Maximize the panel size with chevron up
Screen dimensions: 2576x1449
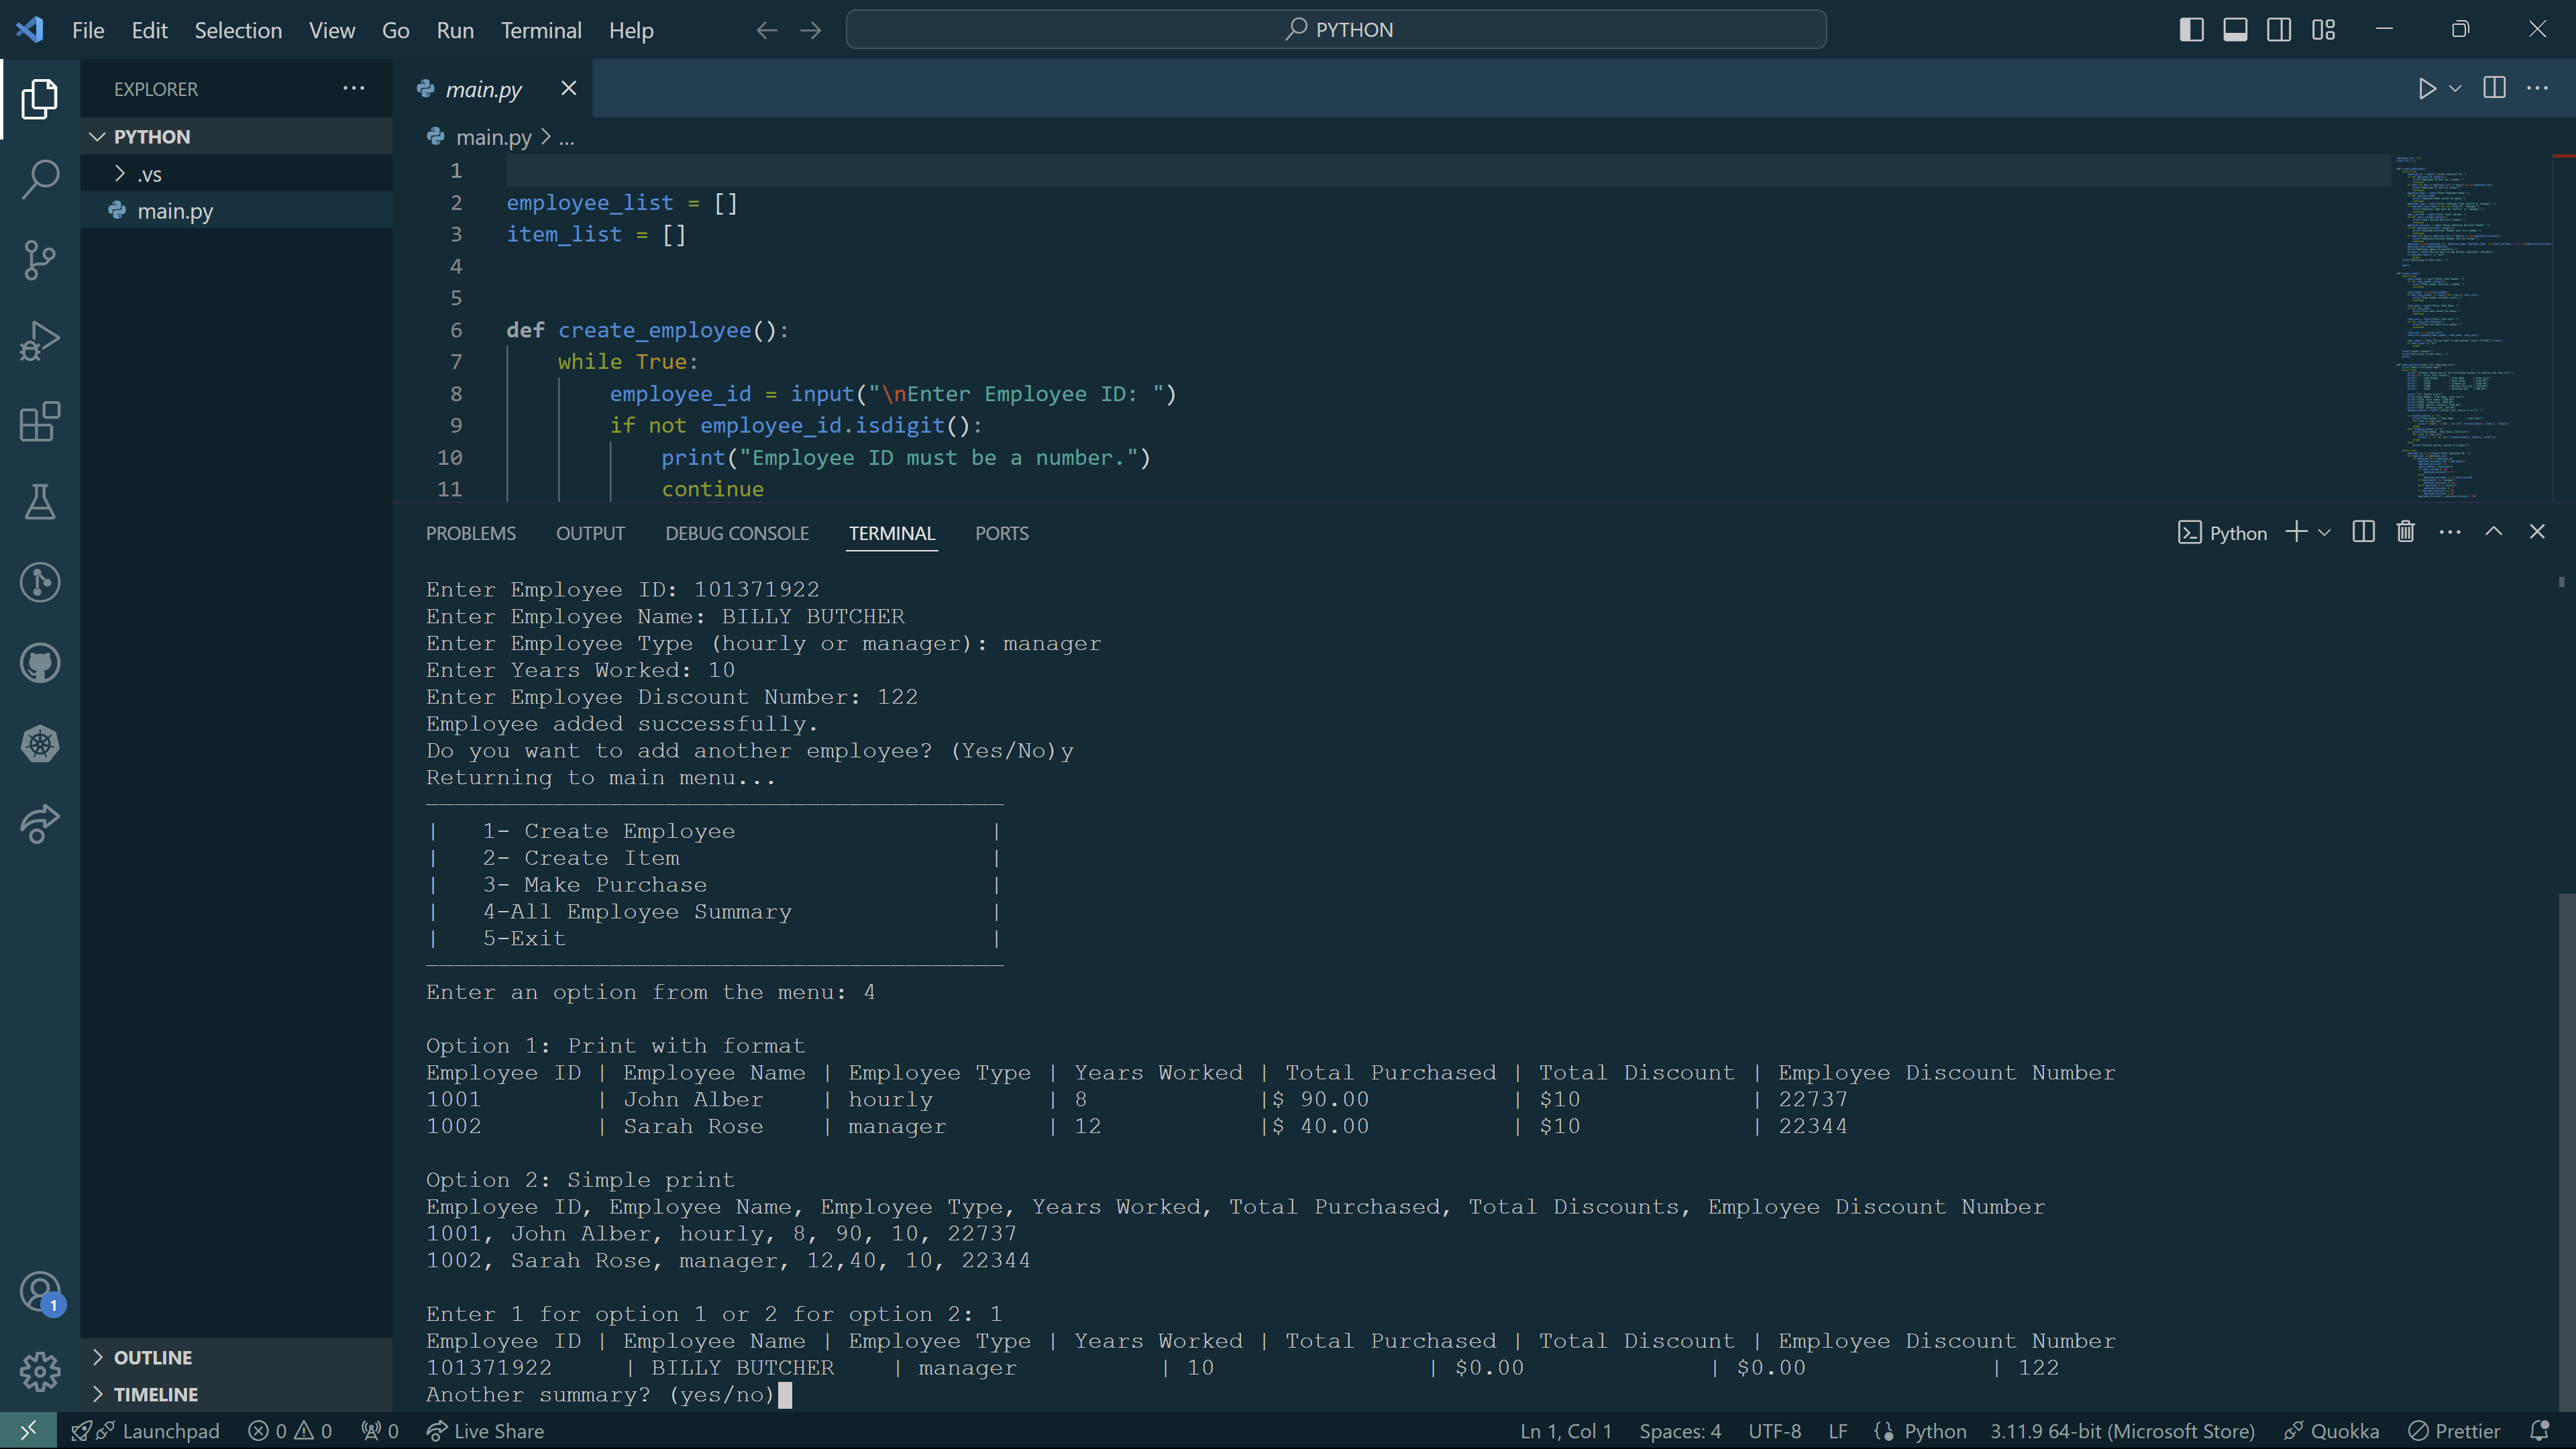coord(2494,532)
